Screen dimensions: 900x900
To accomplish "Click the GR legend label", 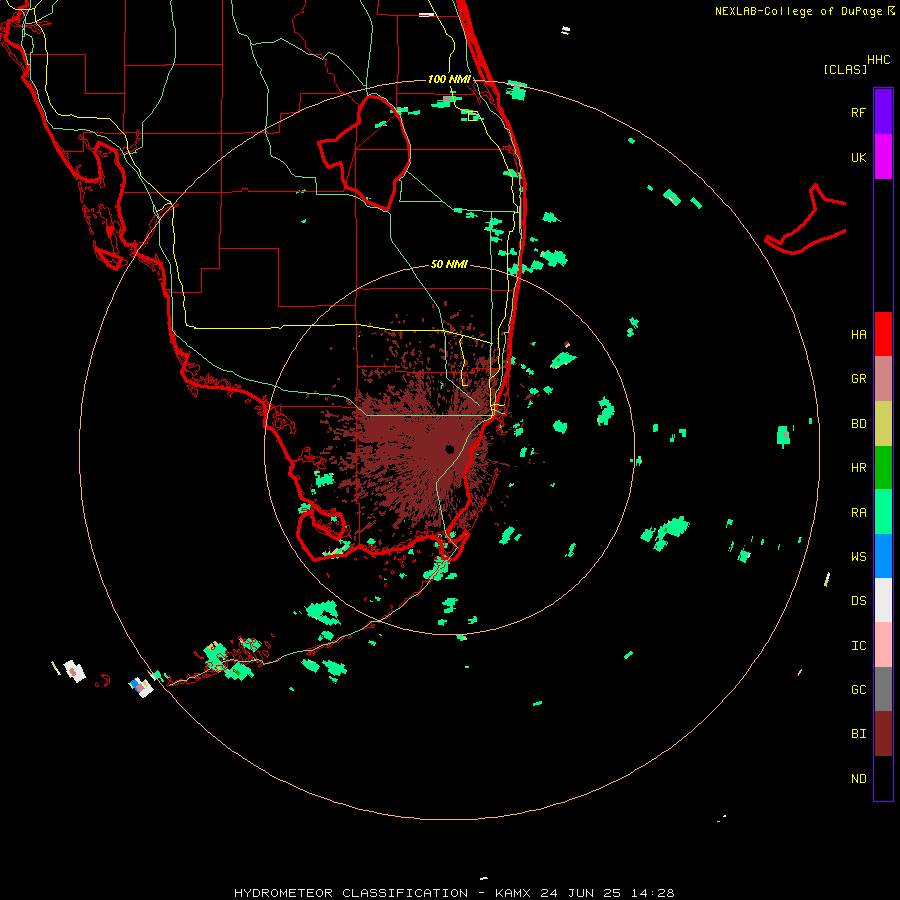I will pyautogui.click(x=858, y=379).
